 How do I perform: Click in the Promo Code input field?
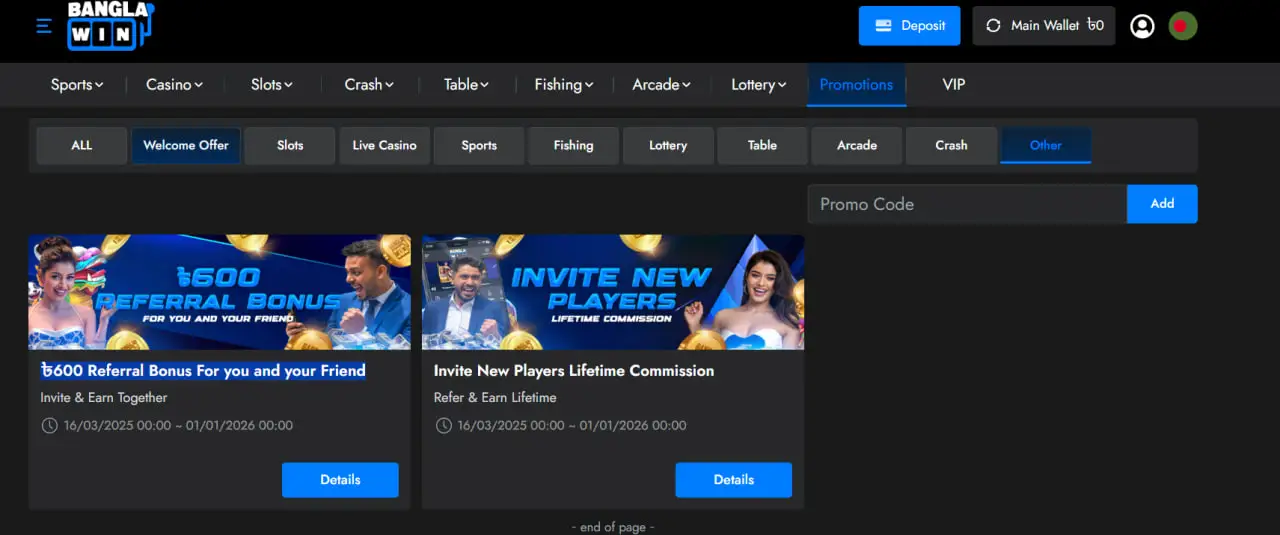click(x=966, y=204)
